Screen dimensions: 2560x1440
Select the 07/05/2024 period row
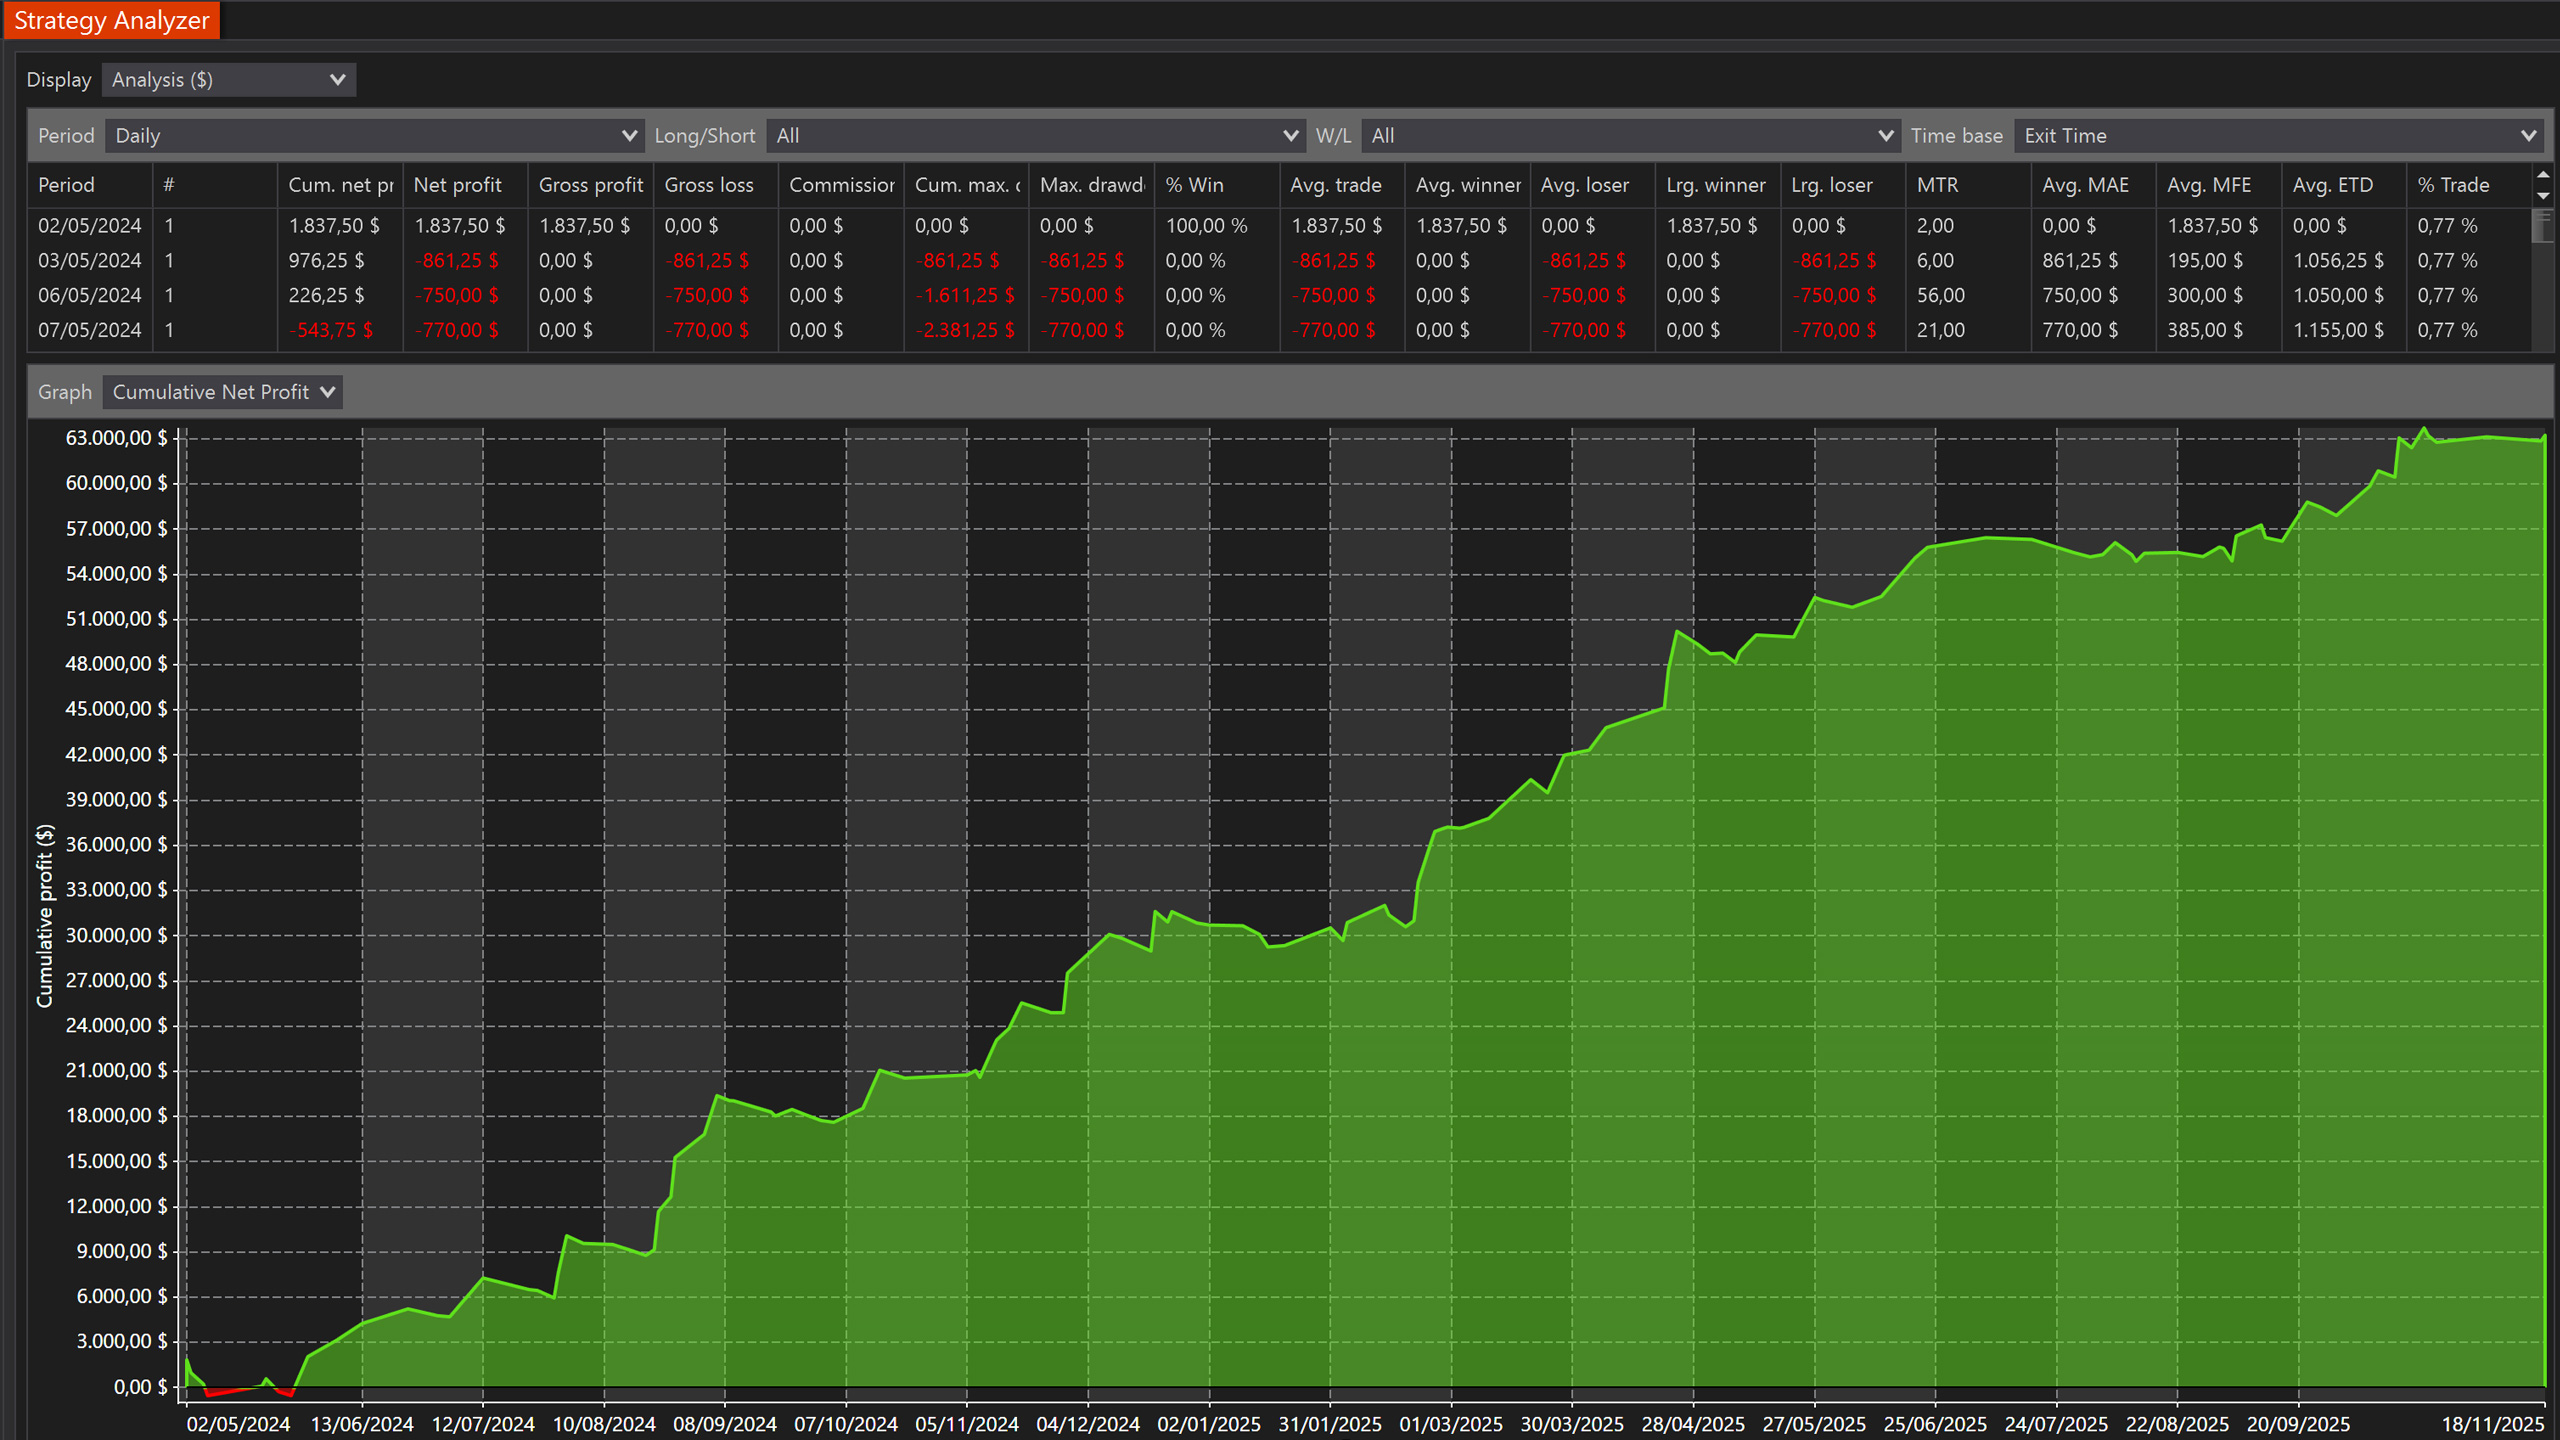coord(90,330)
